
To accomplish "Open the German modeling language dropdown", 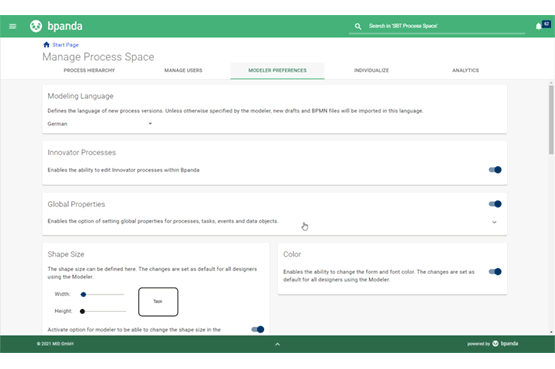I will coord(100,124).
